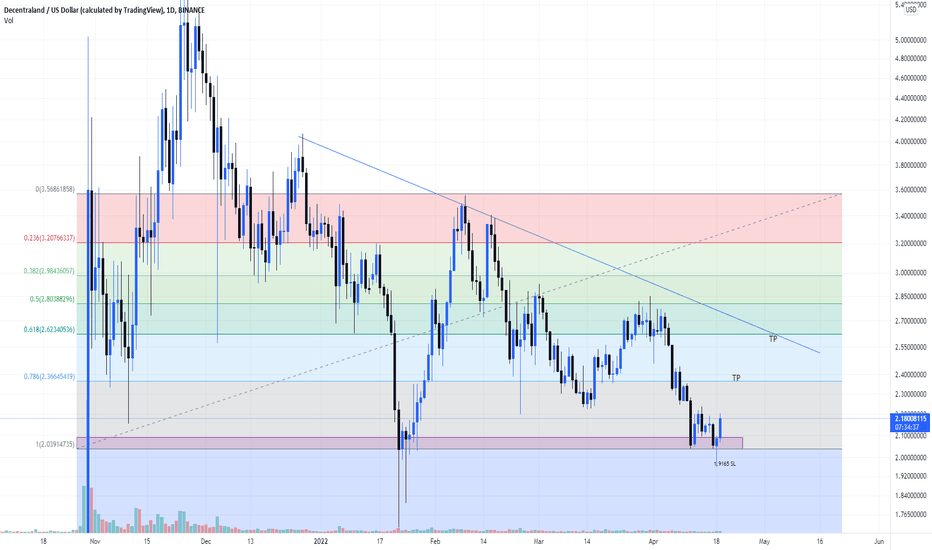Click the 1.76500000 price axis label
This screenshot has width=932, height=550.
point(909,514)
